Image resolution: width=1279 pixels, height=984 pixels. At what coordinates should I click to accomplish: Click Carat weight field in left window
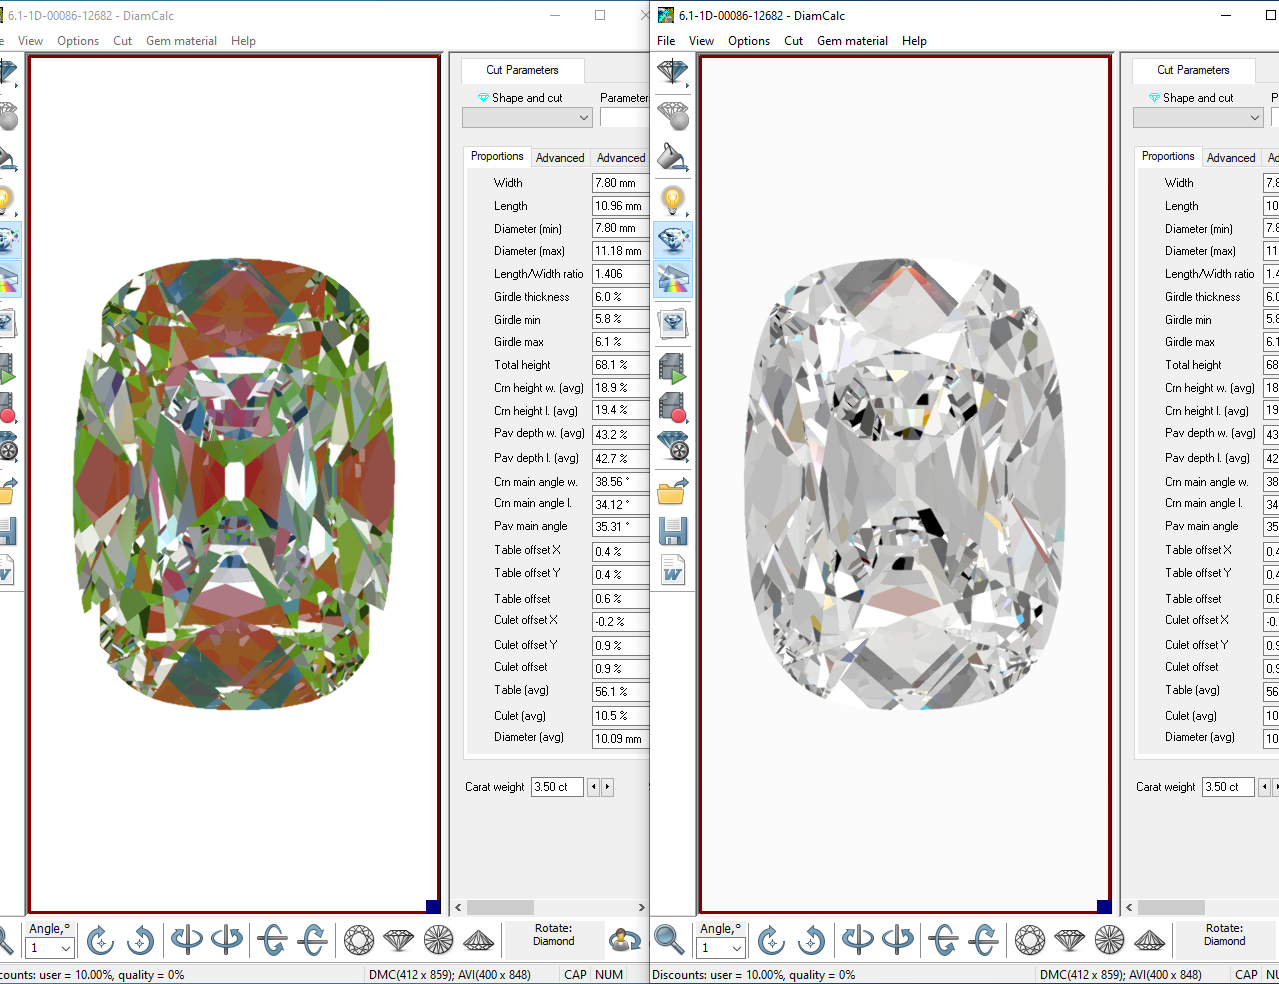coord(557,787)
